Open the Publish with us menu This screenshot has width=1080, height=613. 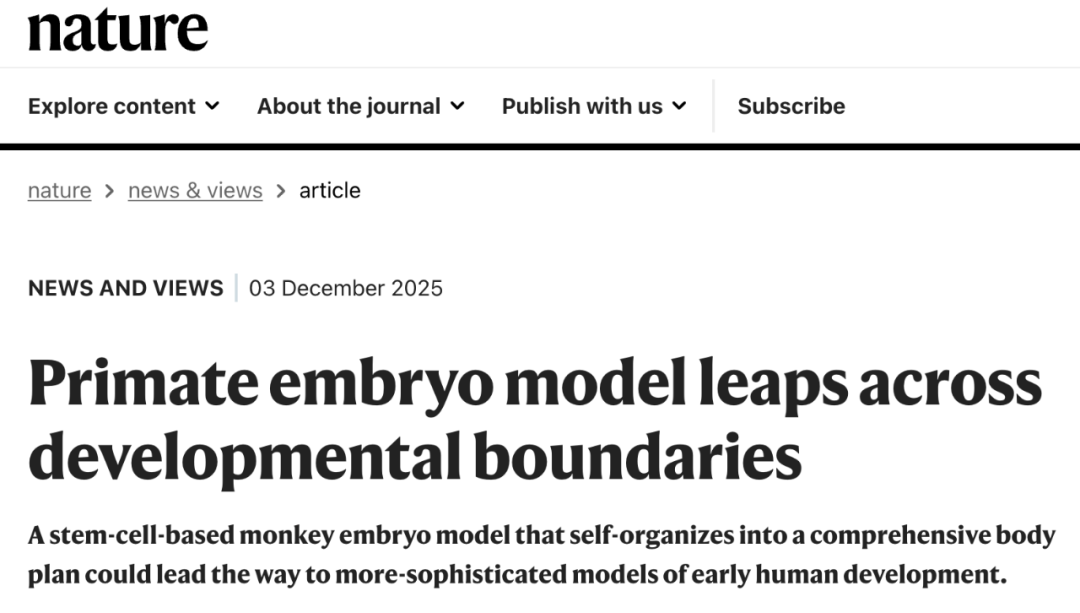pyautogui.click(x=582, y=106)
